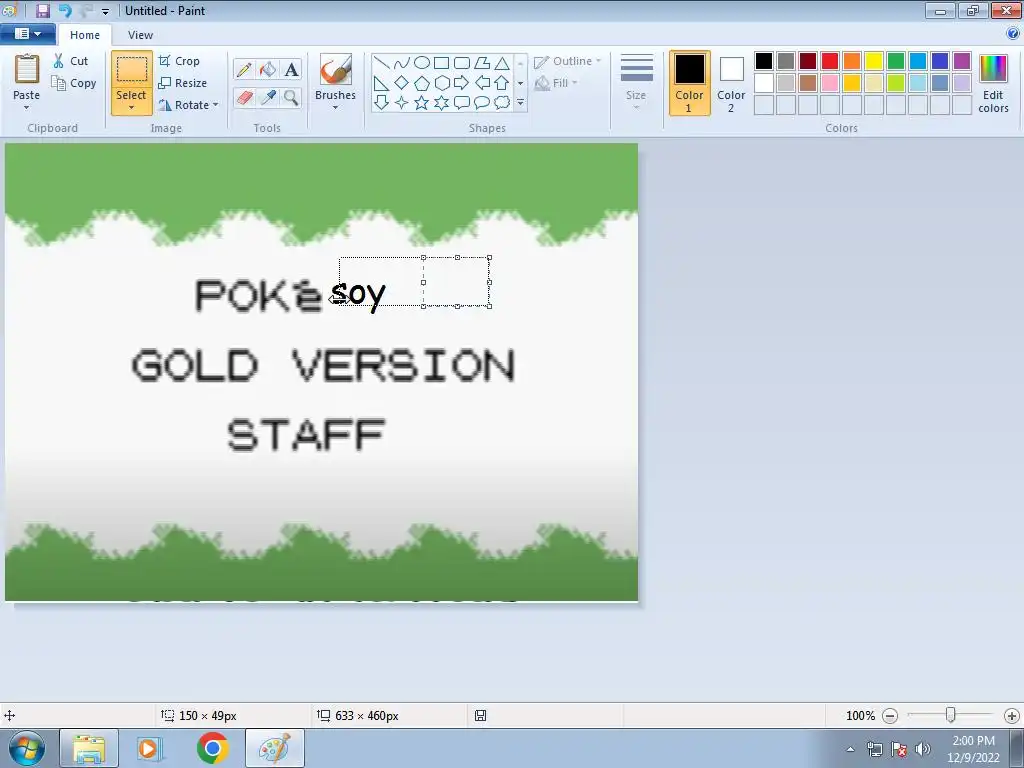Select the Pentagon shape
This screenshot has height=768, width=1024.
pos(422,83)
